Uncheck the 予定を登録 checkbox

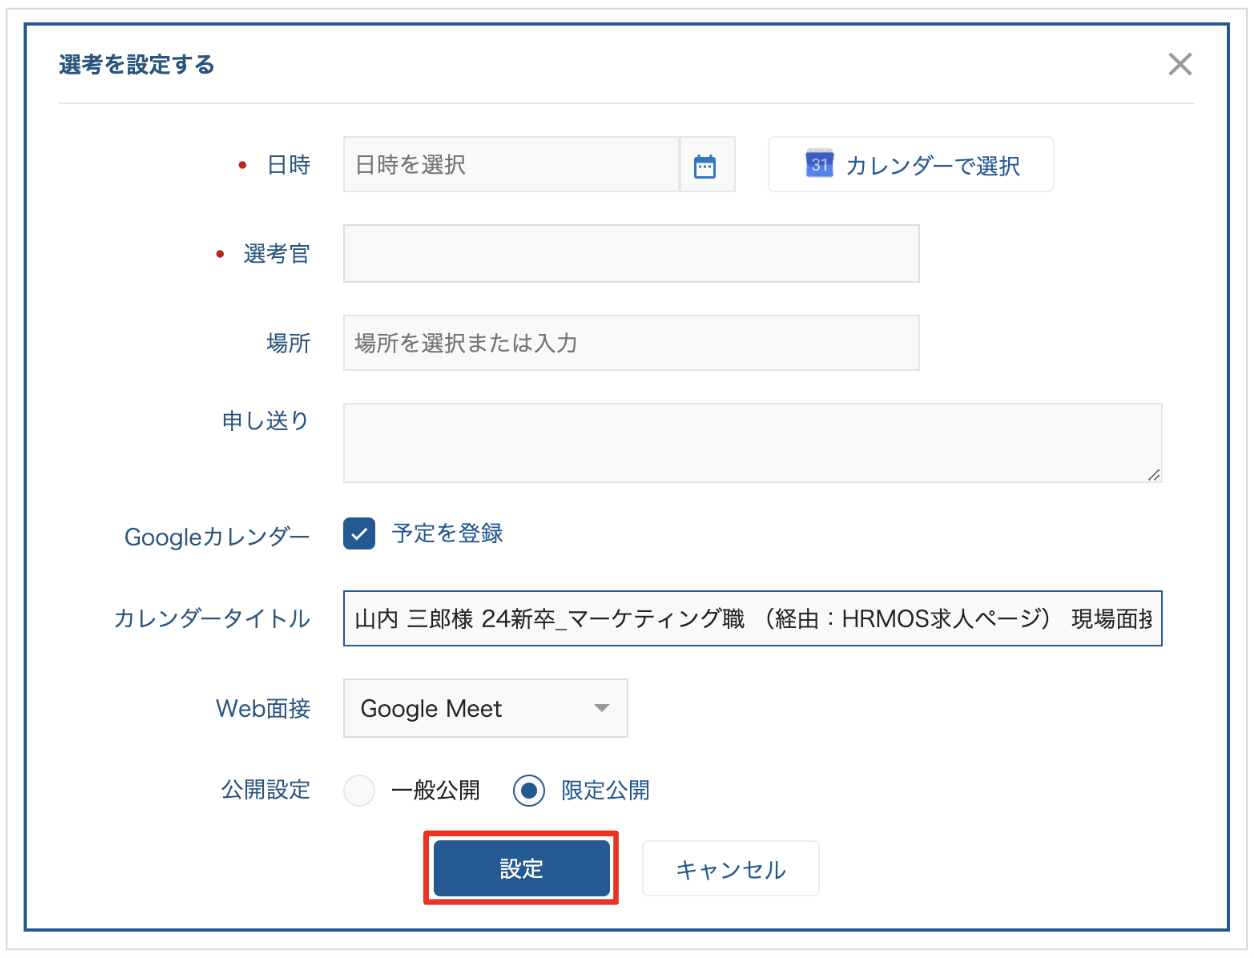coord(359,534)
